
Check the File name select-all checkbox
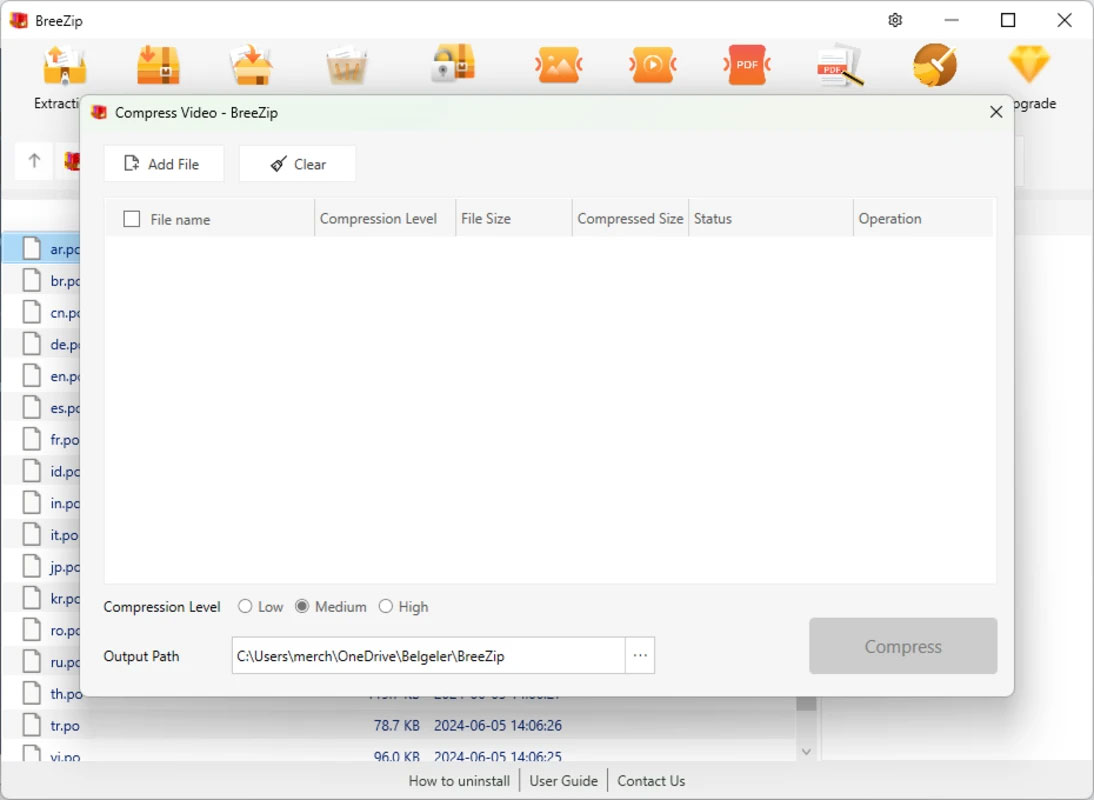[x=131, y=219]
